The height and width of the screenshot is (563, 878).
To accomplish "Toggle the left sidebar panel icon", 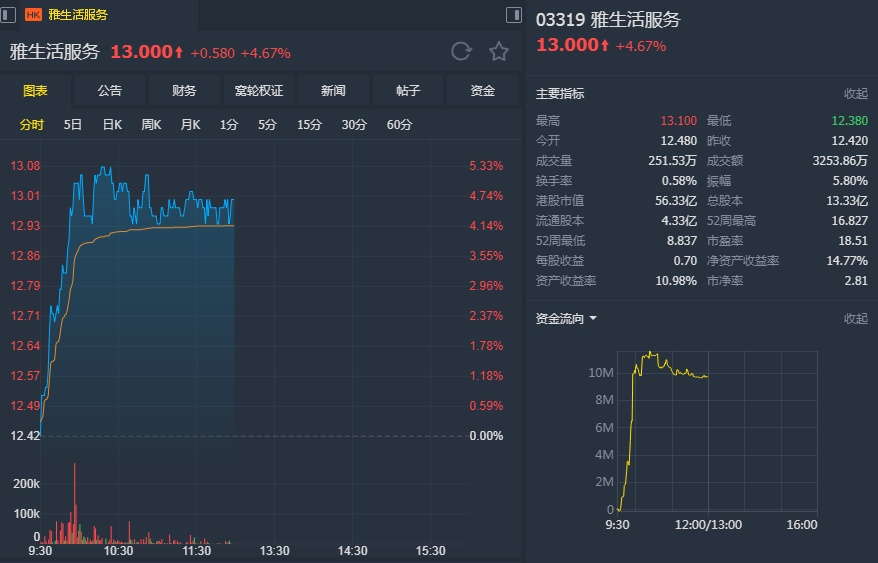I will (x=9, y=15).
